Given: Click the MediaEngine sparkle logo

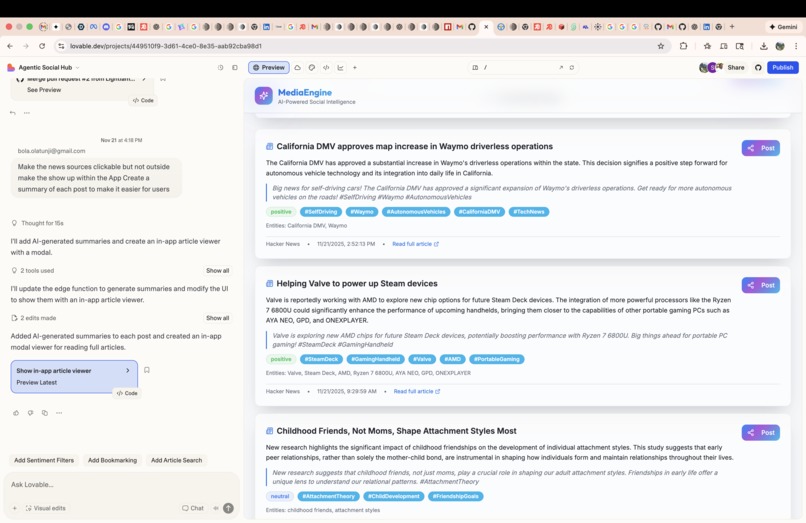Looking at the screenshot, I should [264, 96].
